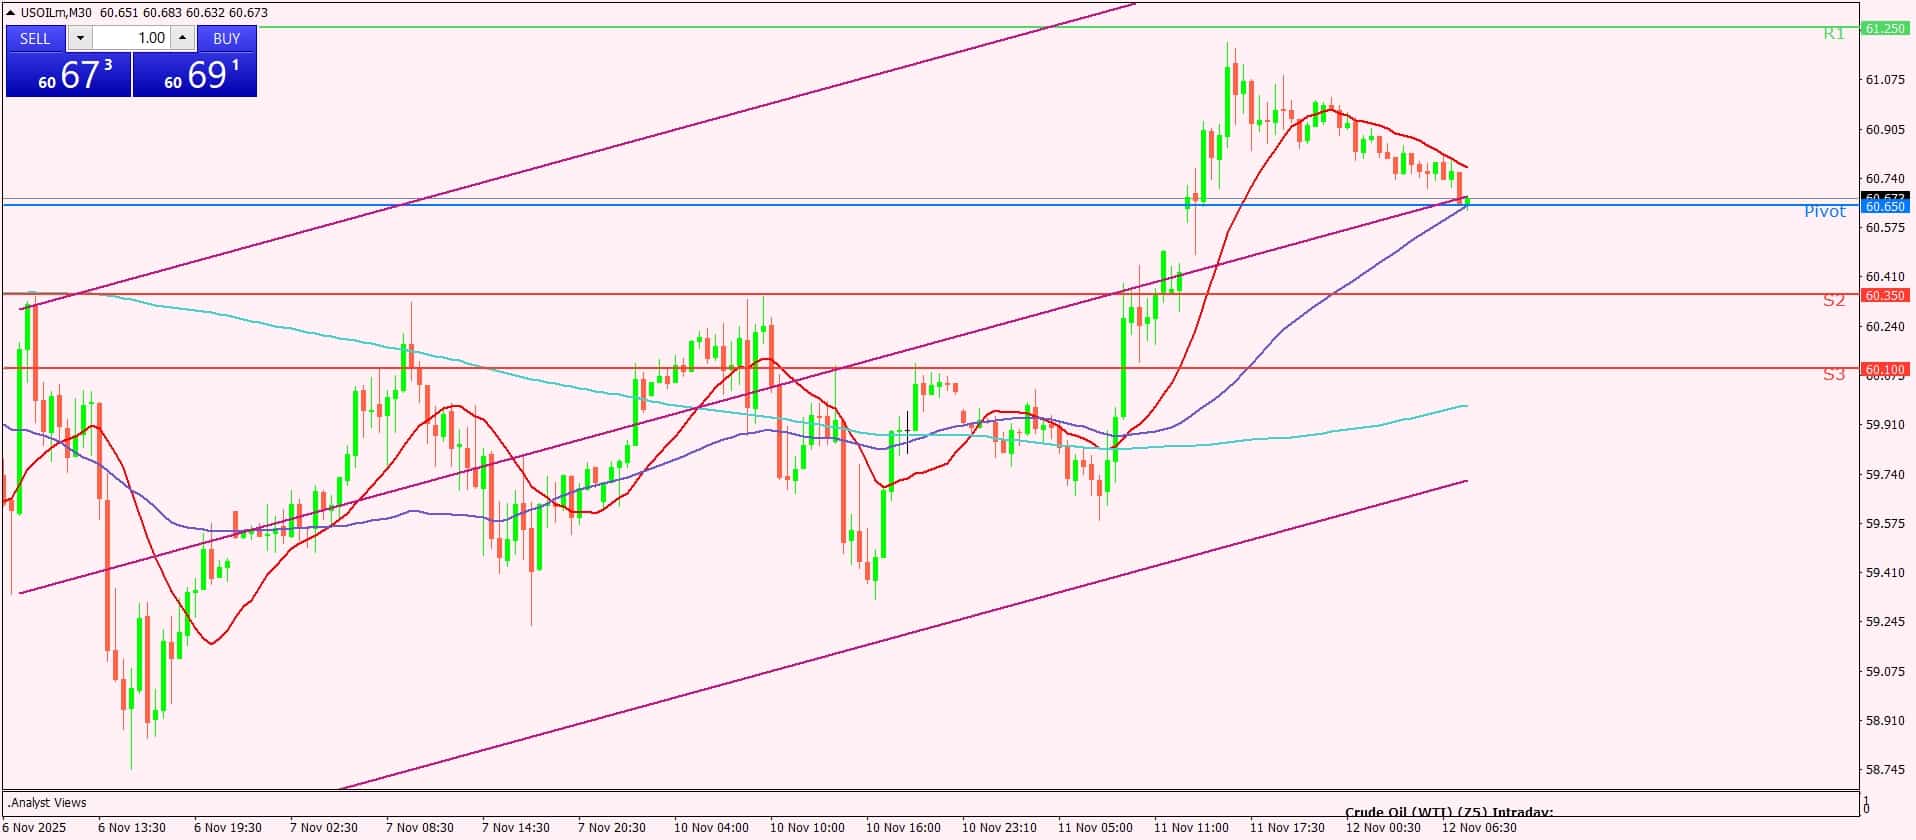1916x840 pixels.
Task: Click the 61.075 price scale value
Action: pos(1885,80)
